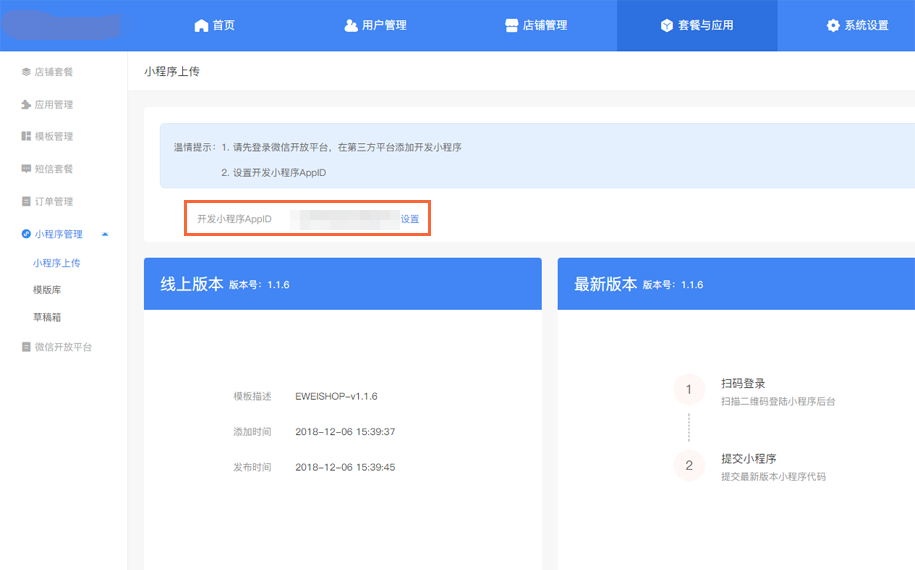Image resolution: width=915 pixels, height=570 pixels.
Task: Switch to the 用户管理 top tab
Action: (375, 25)
